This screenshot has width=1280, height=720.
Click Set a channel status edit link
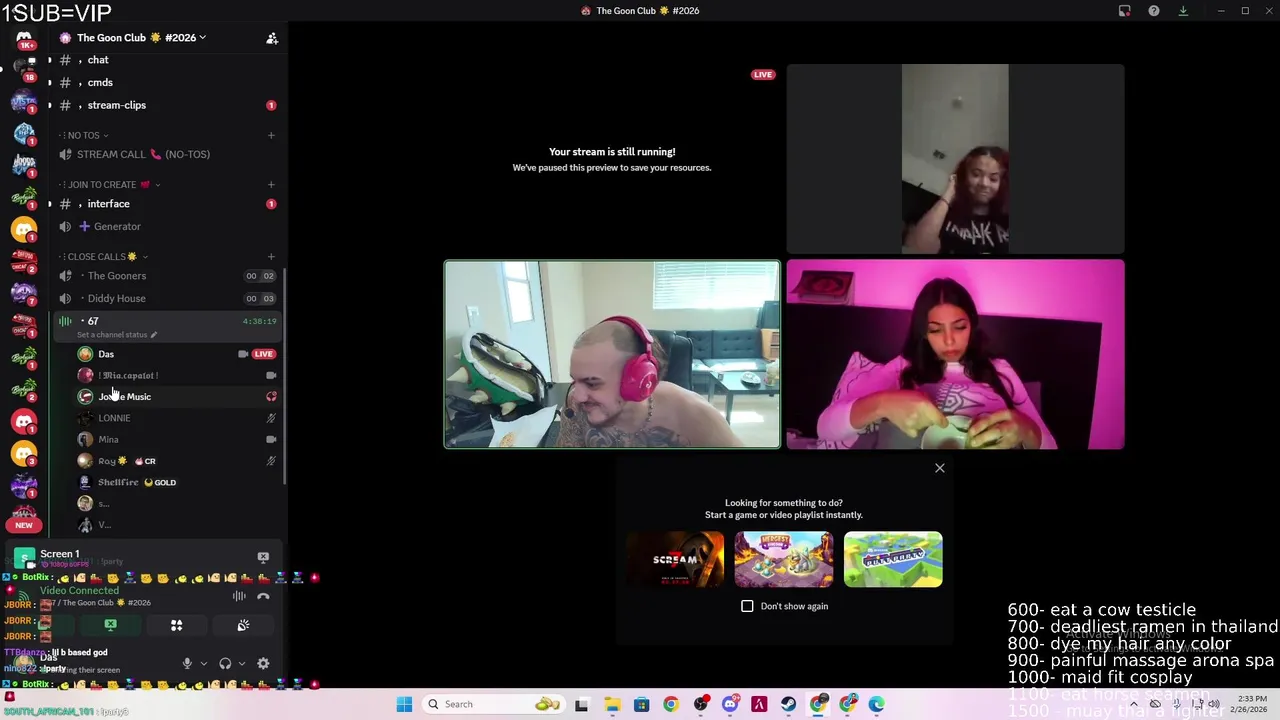click(117, 335)
